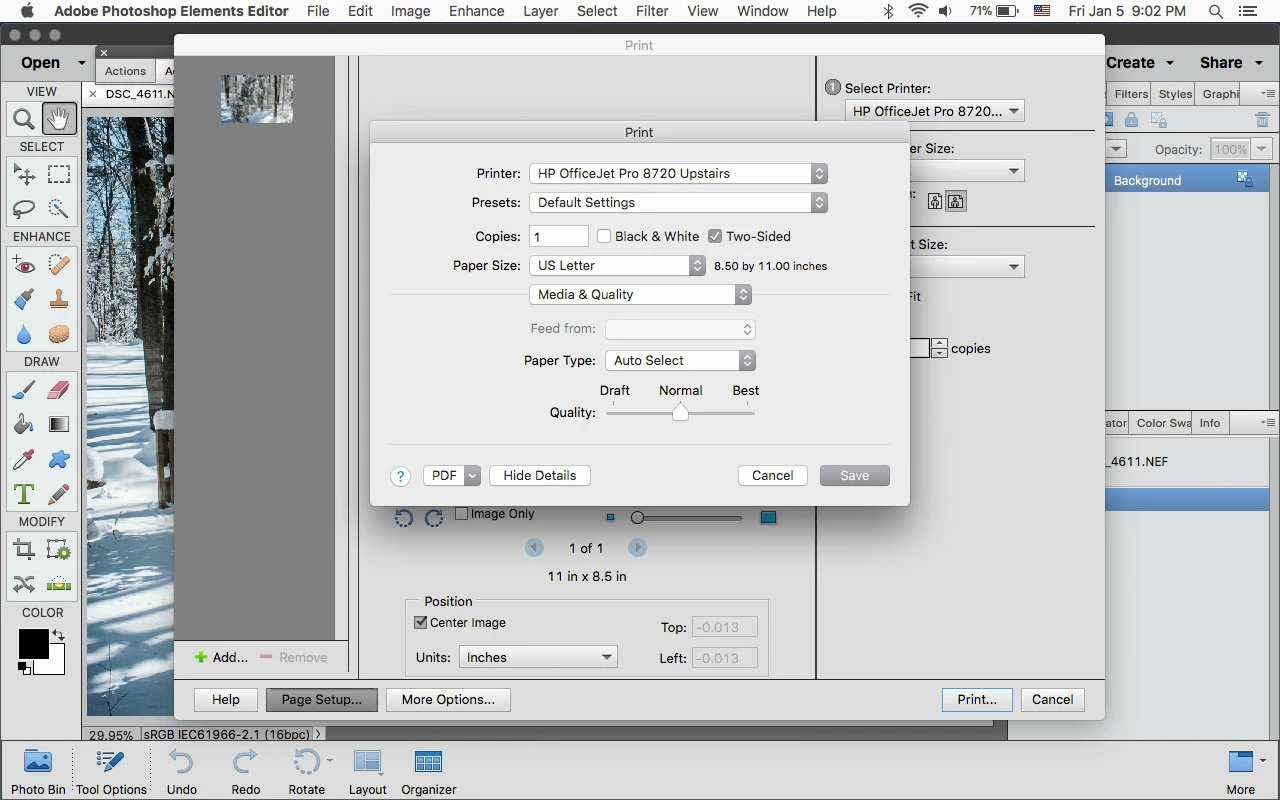Select the Type tool

coord(24,494)
